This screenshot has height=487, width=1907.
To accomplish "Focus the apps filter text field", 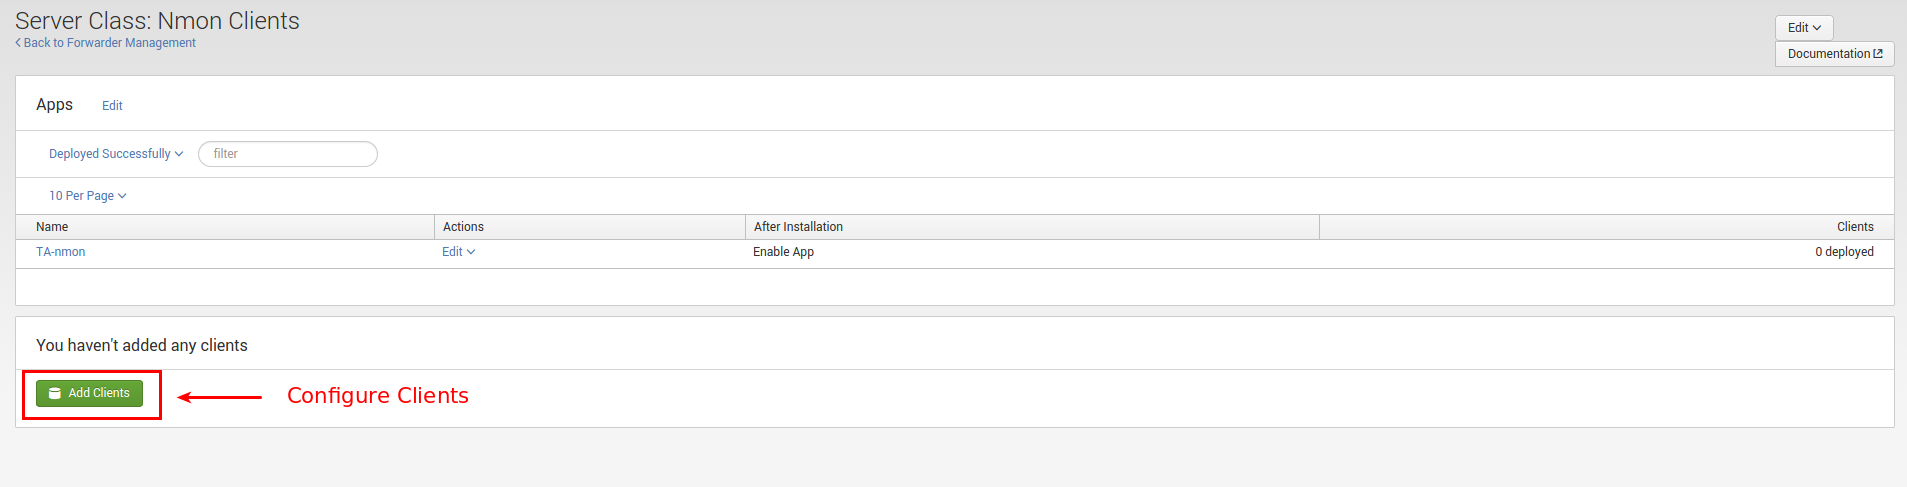I will click(288, 154).
